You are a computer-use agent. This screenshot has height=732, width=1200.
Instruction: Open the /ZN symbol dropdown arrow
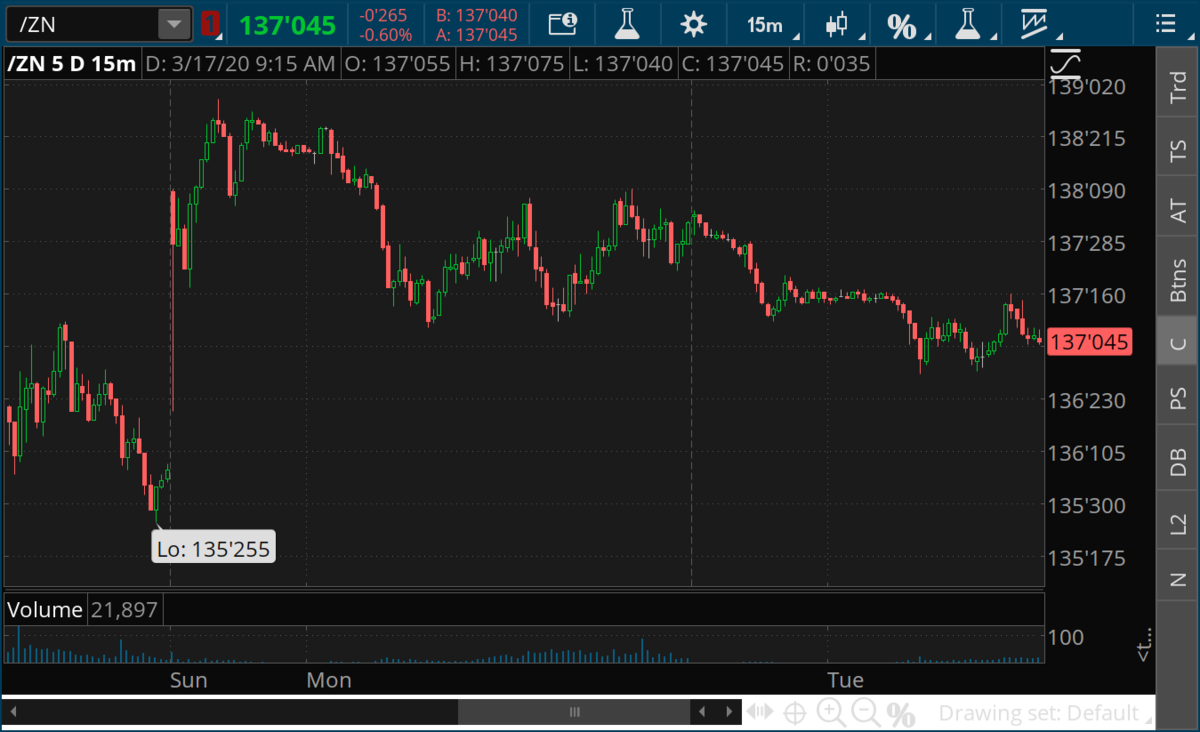tap(174, 24)
